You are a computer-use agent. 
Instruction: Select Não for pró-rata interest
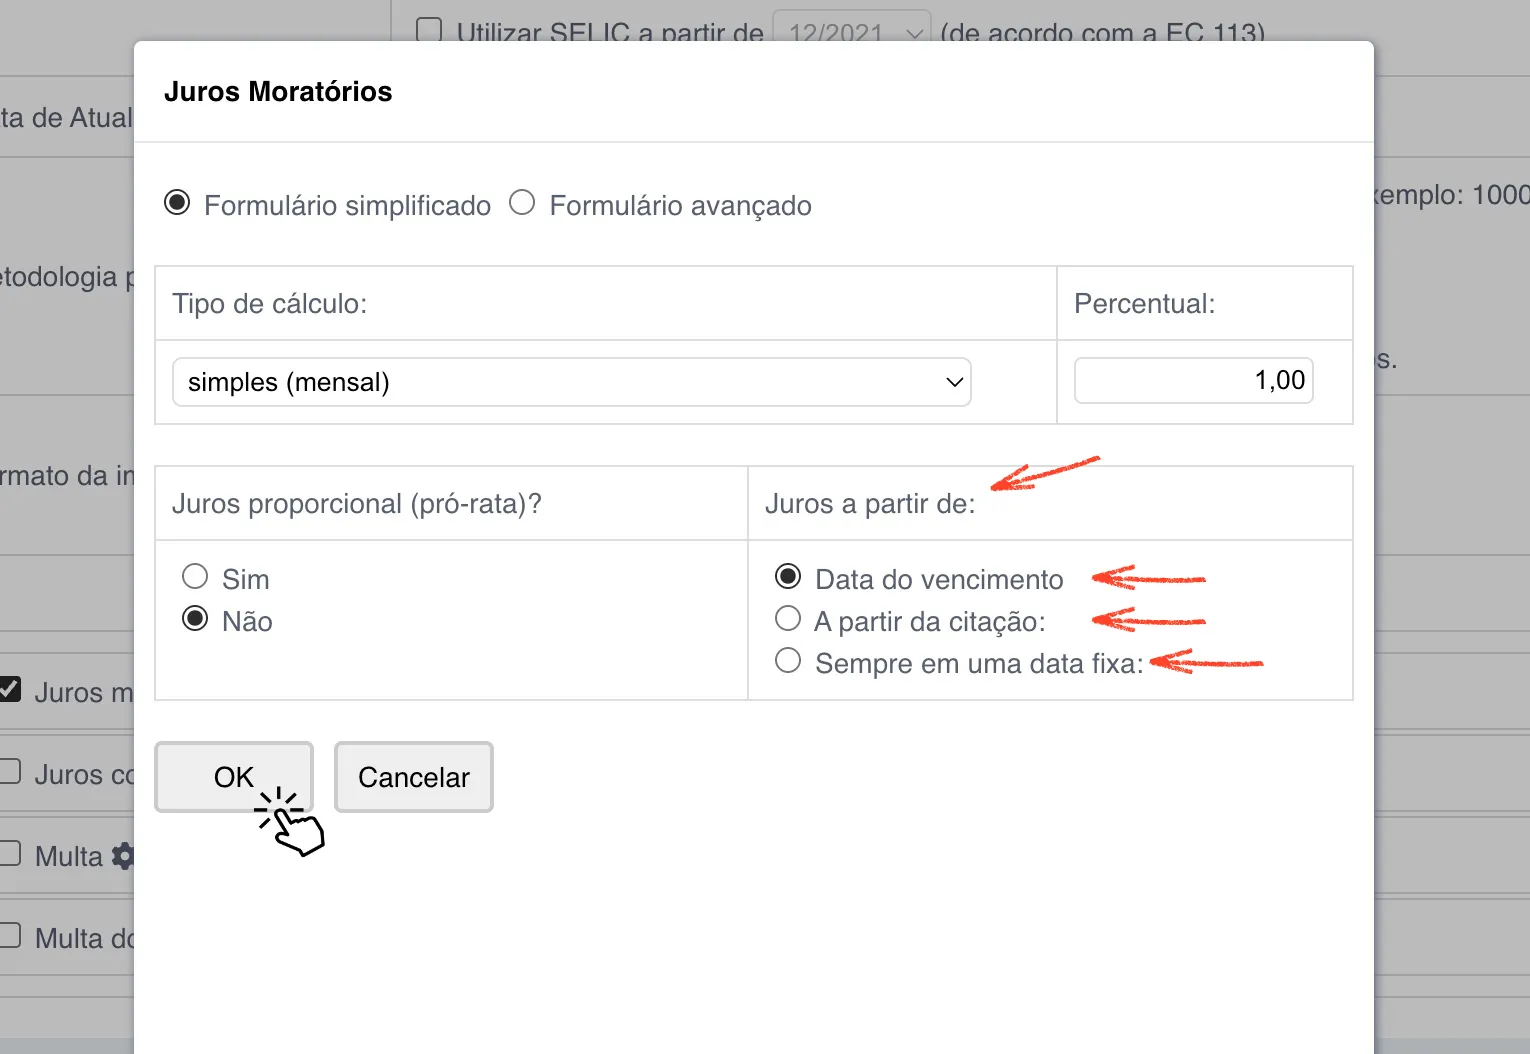tap(195, 619)
